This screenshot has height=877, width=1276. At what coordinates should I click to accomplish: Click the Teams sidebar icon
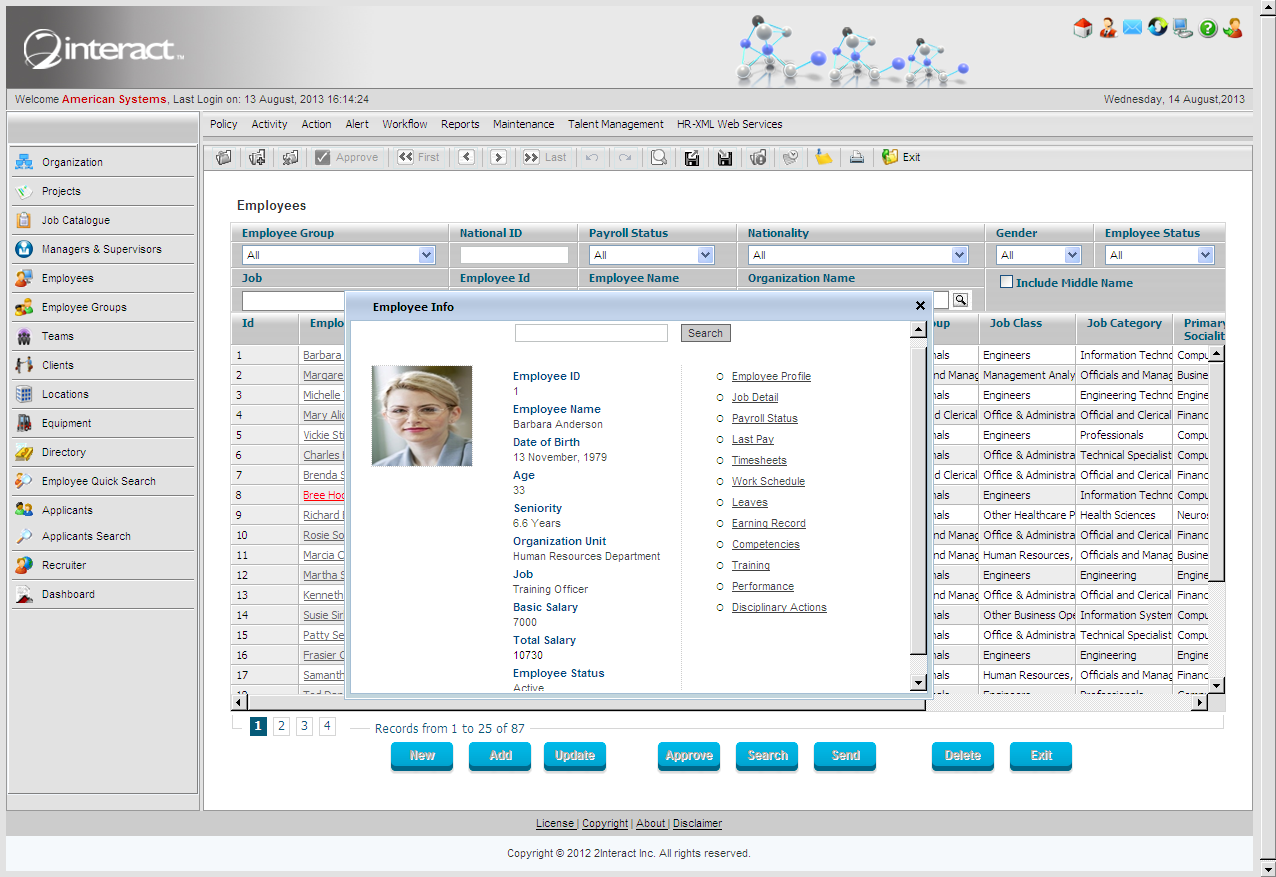[24, 336]
